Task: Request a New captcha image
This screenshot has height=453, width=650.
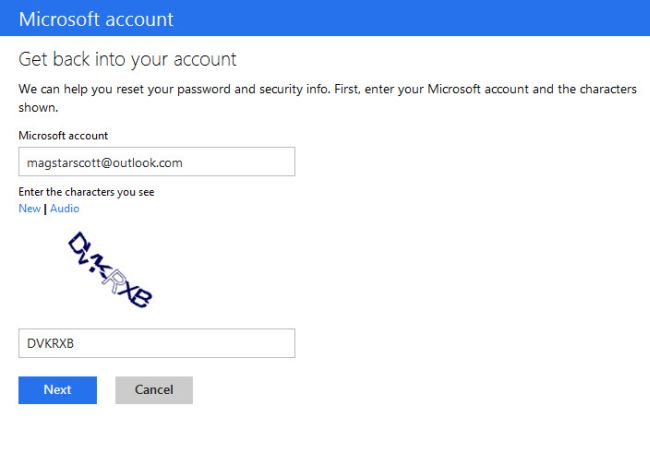Action: pos(29,208)
